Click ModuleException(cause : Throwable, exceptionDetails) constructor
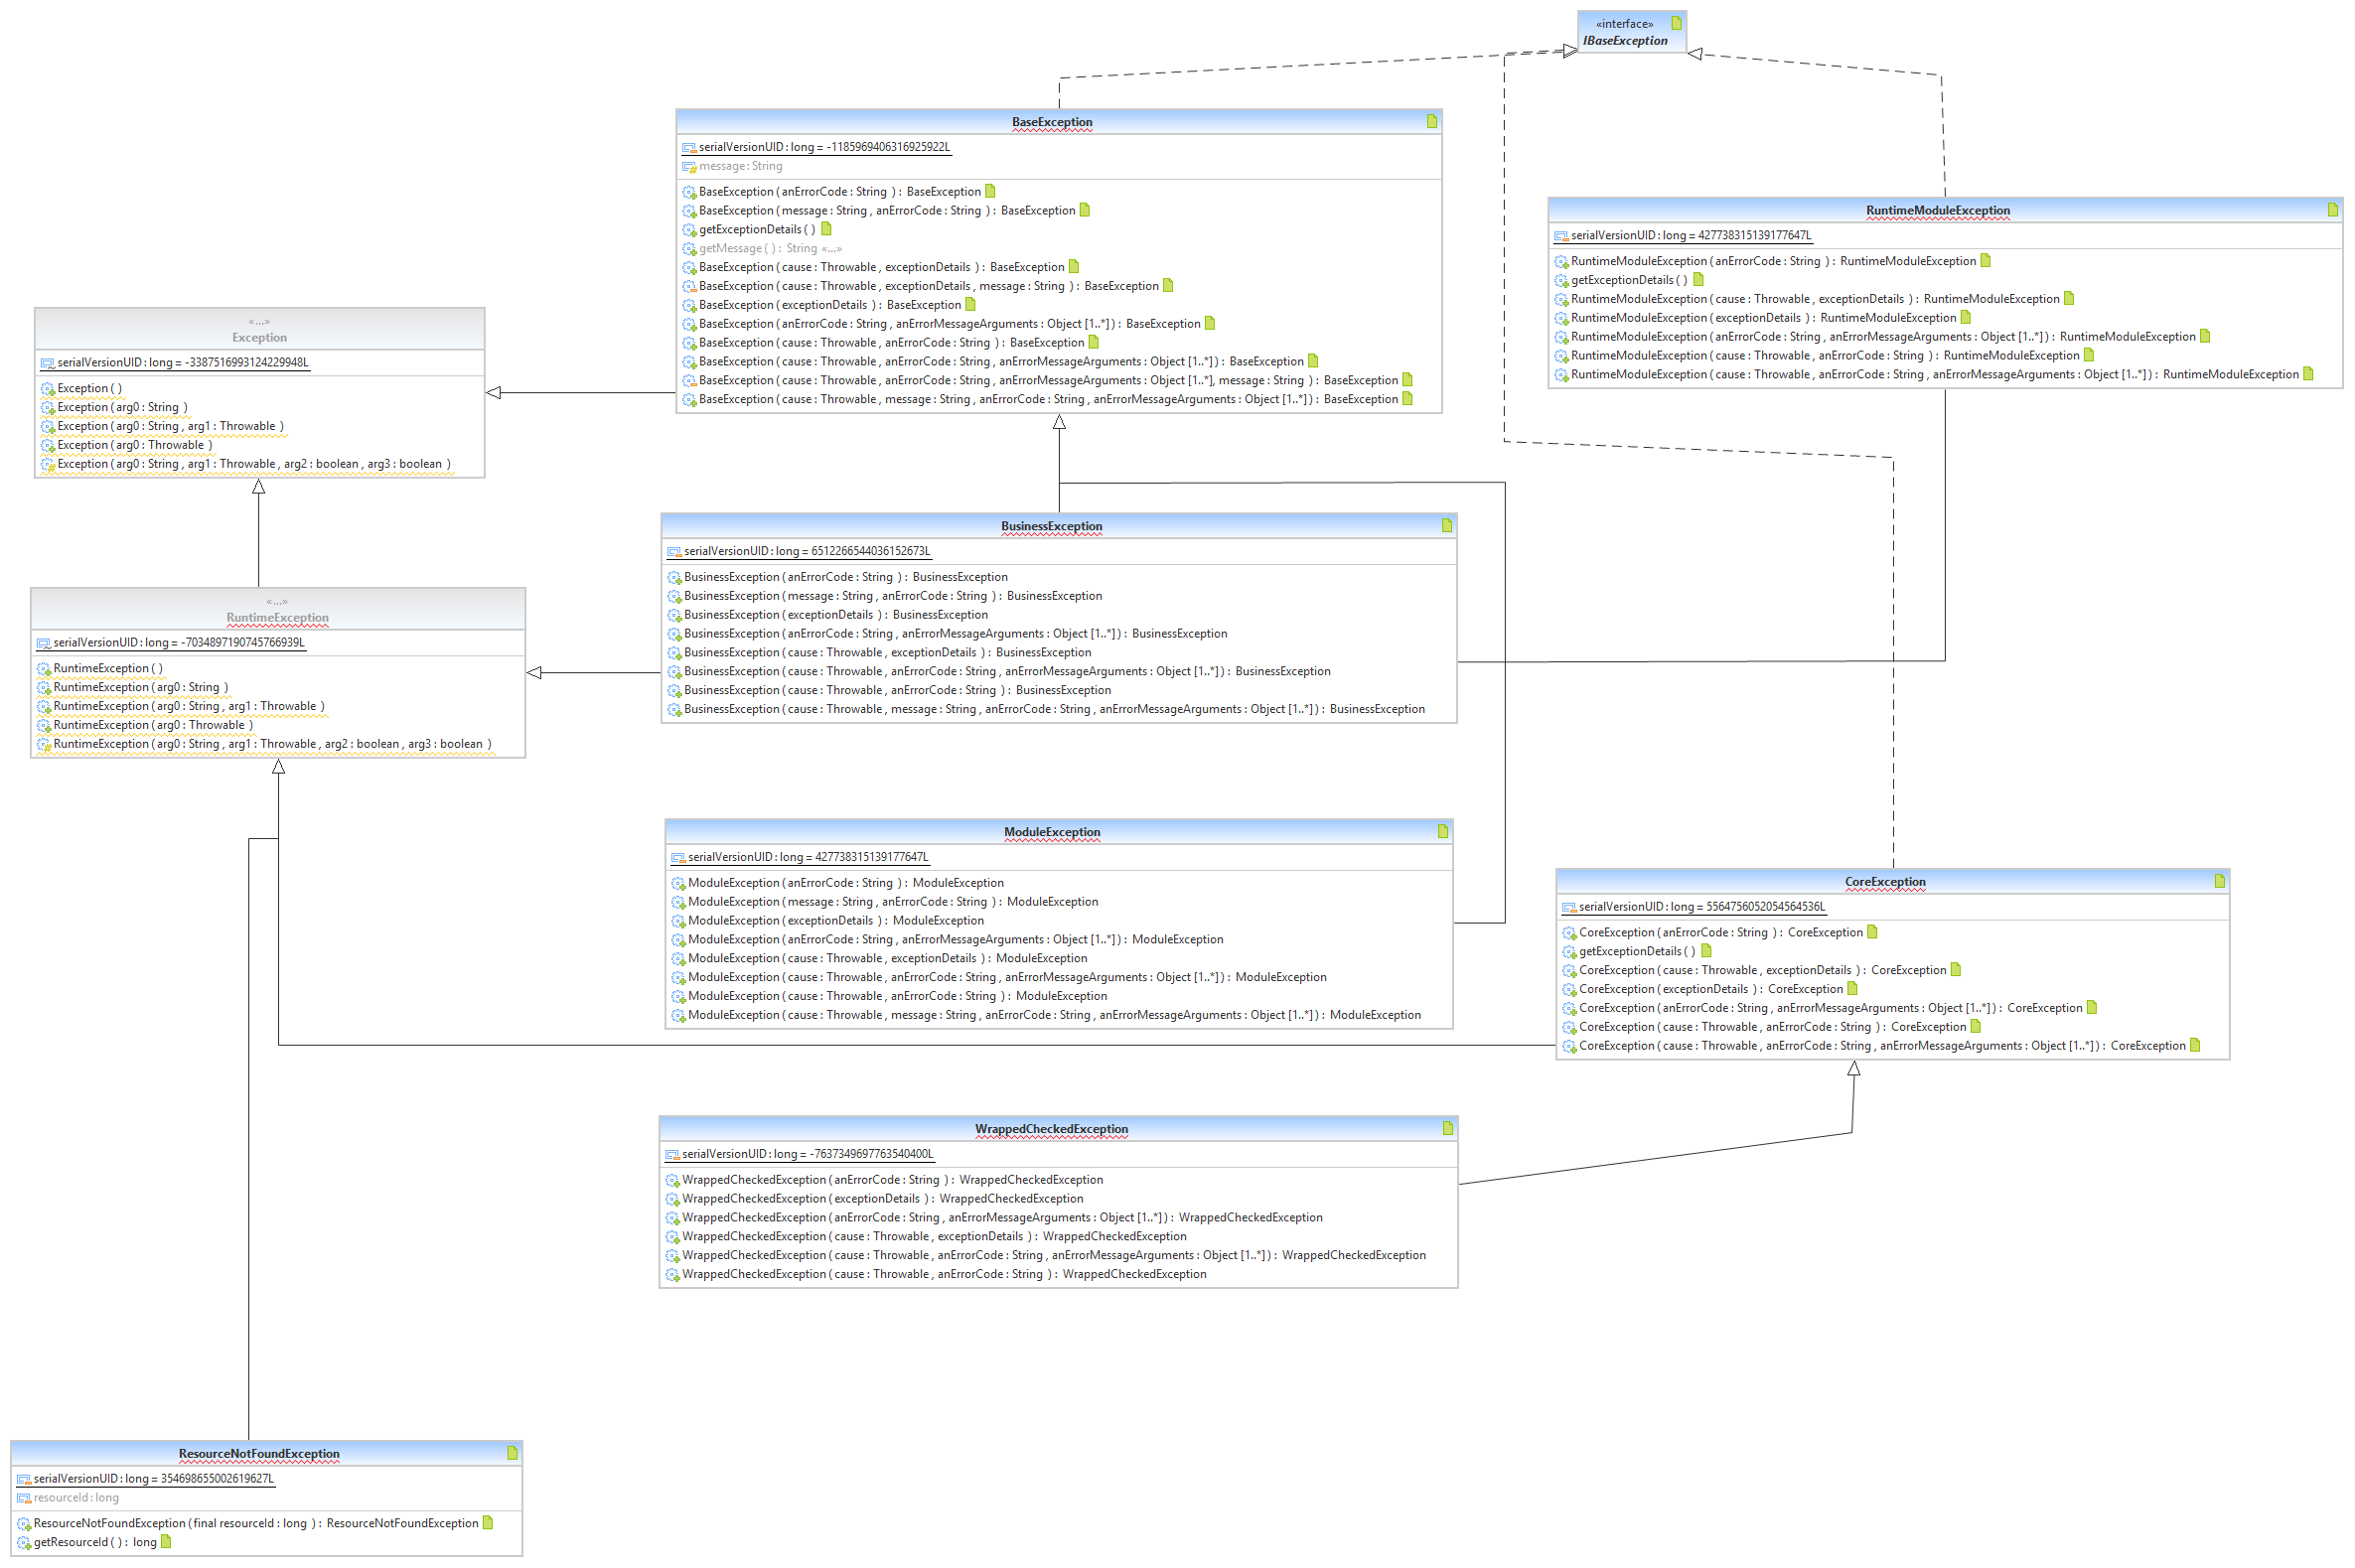Screen dimensions: 2355x1568 tap(887, 958)
